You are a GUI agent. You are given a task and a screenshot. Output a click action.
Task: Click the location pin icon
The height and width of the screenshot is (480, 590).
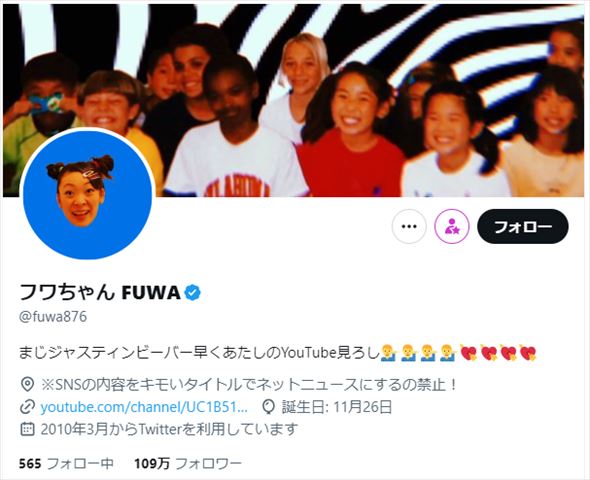(27, 384)
